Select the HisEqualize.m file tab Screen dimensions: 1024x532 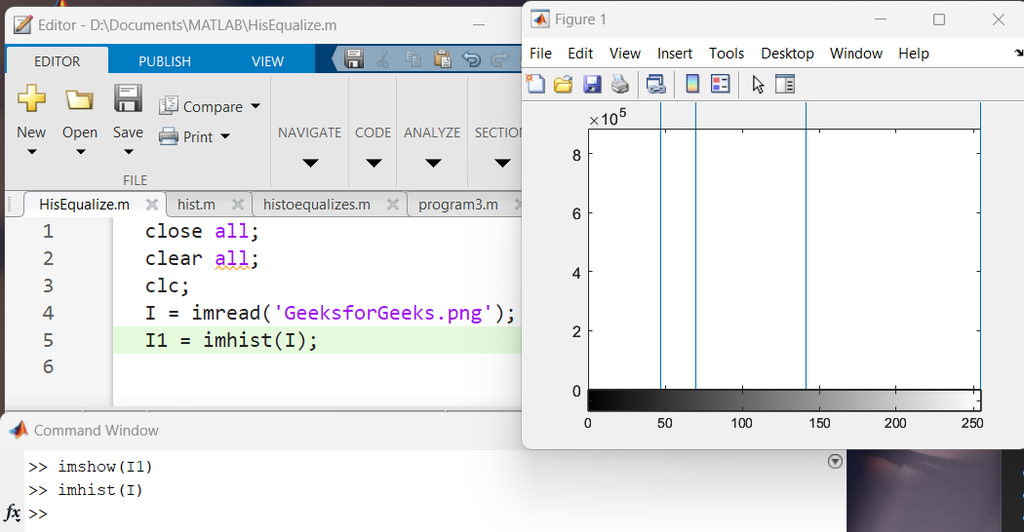[x=84, y=204]
